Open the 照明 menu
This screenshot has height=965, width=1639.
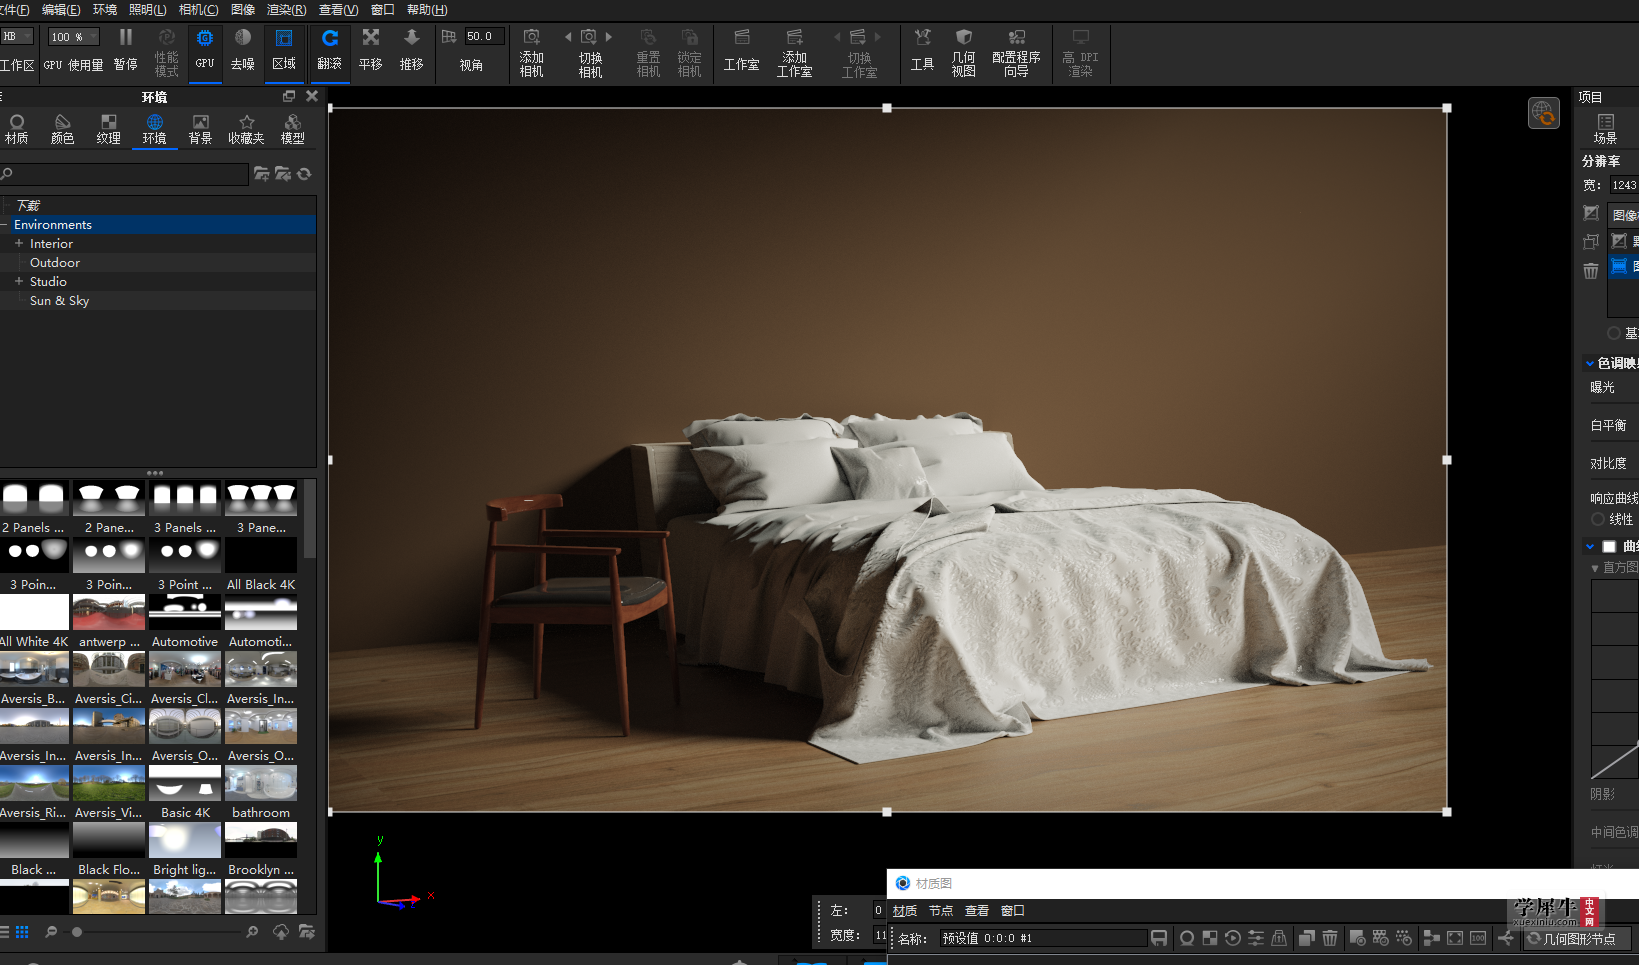pyautogui.click(x=147, y=10)
